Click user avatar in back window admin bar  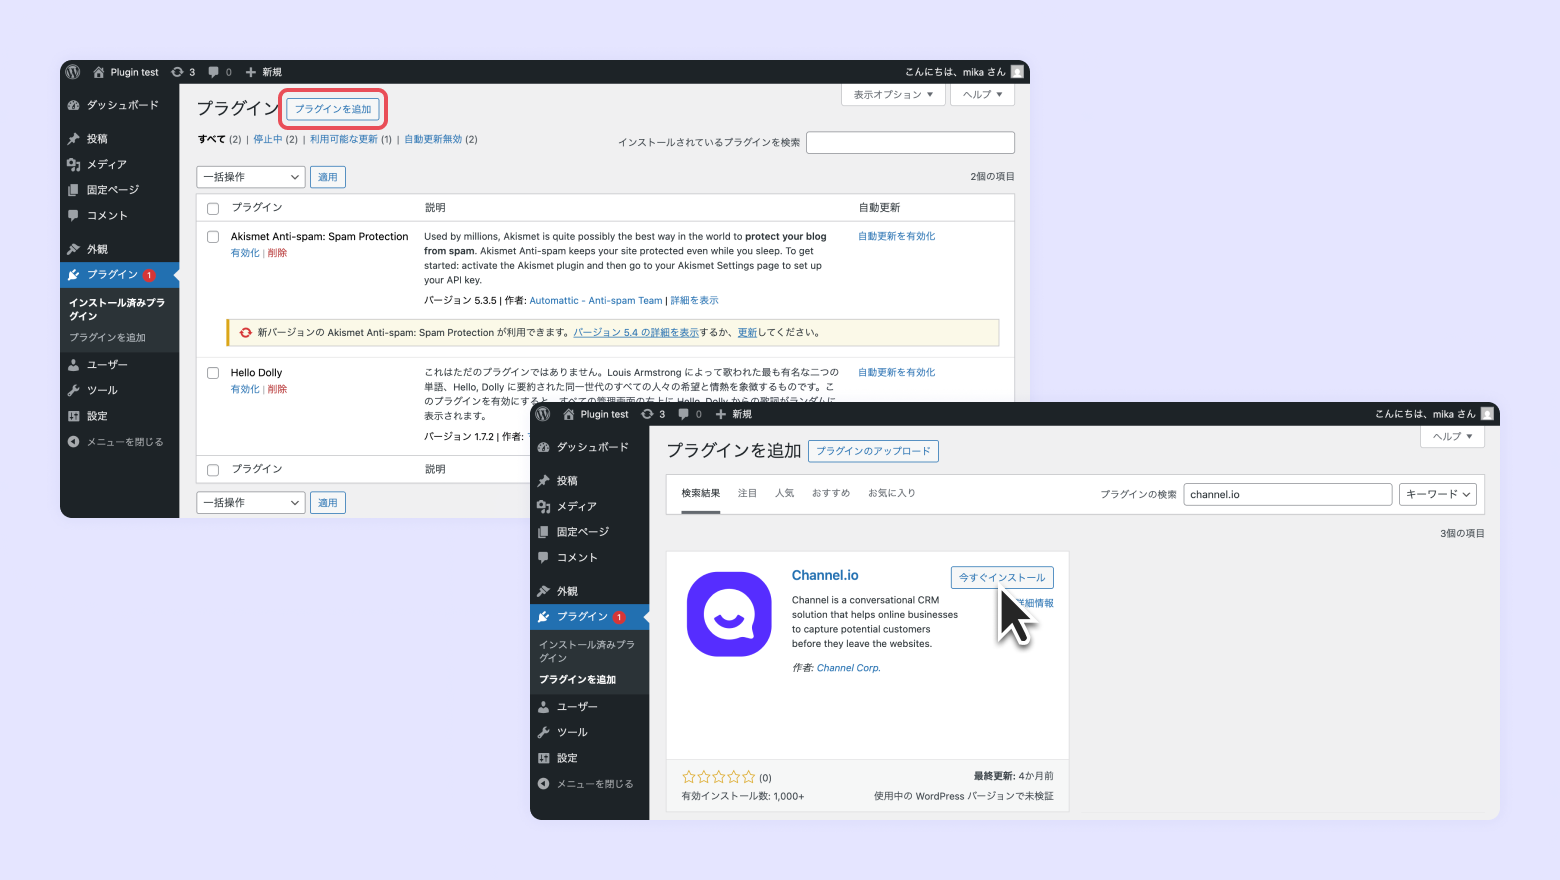tap(1017, 72)
